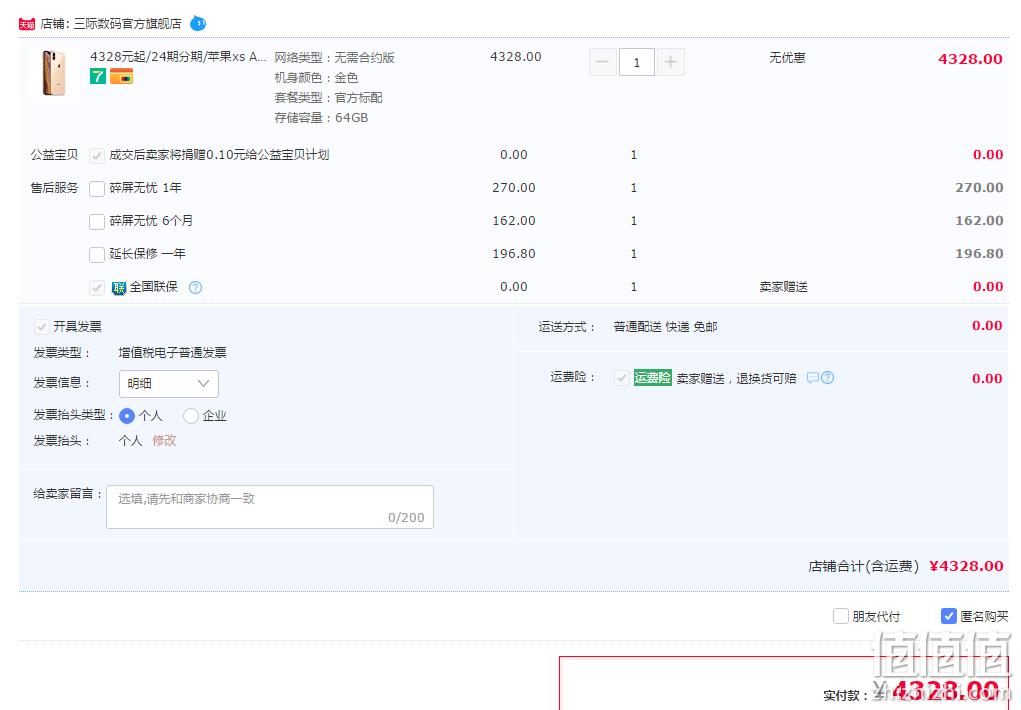This screenshot has height=710, width=1021.
Task: Click the green 7-day return badge icon
Action: coord(98,76)
